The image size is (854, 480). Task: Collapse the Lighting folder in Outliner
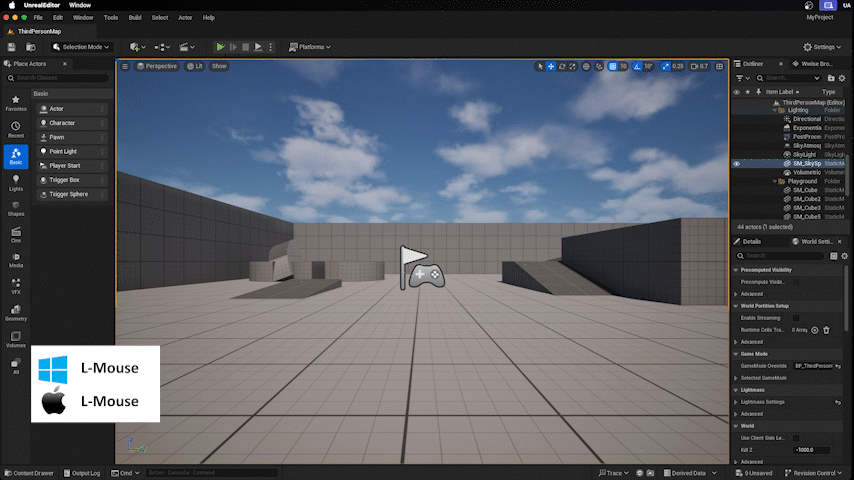tap(774, 110)
